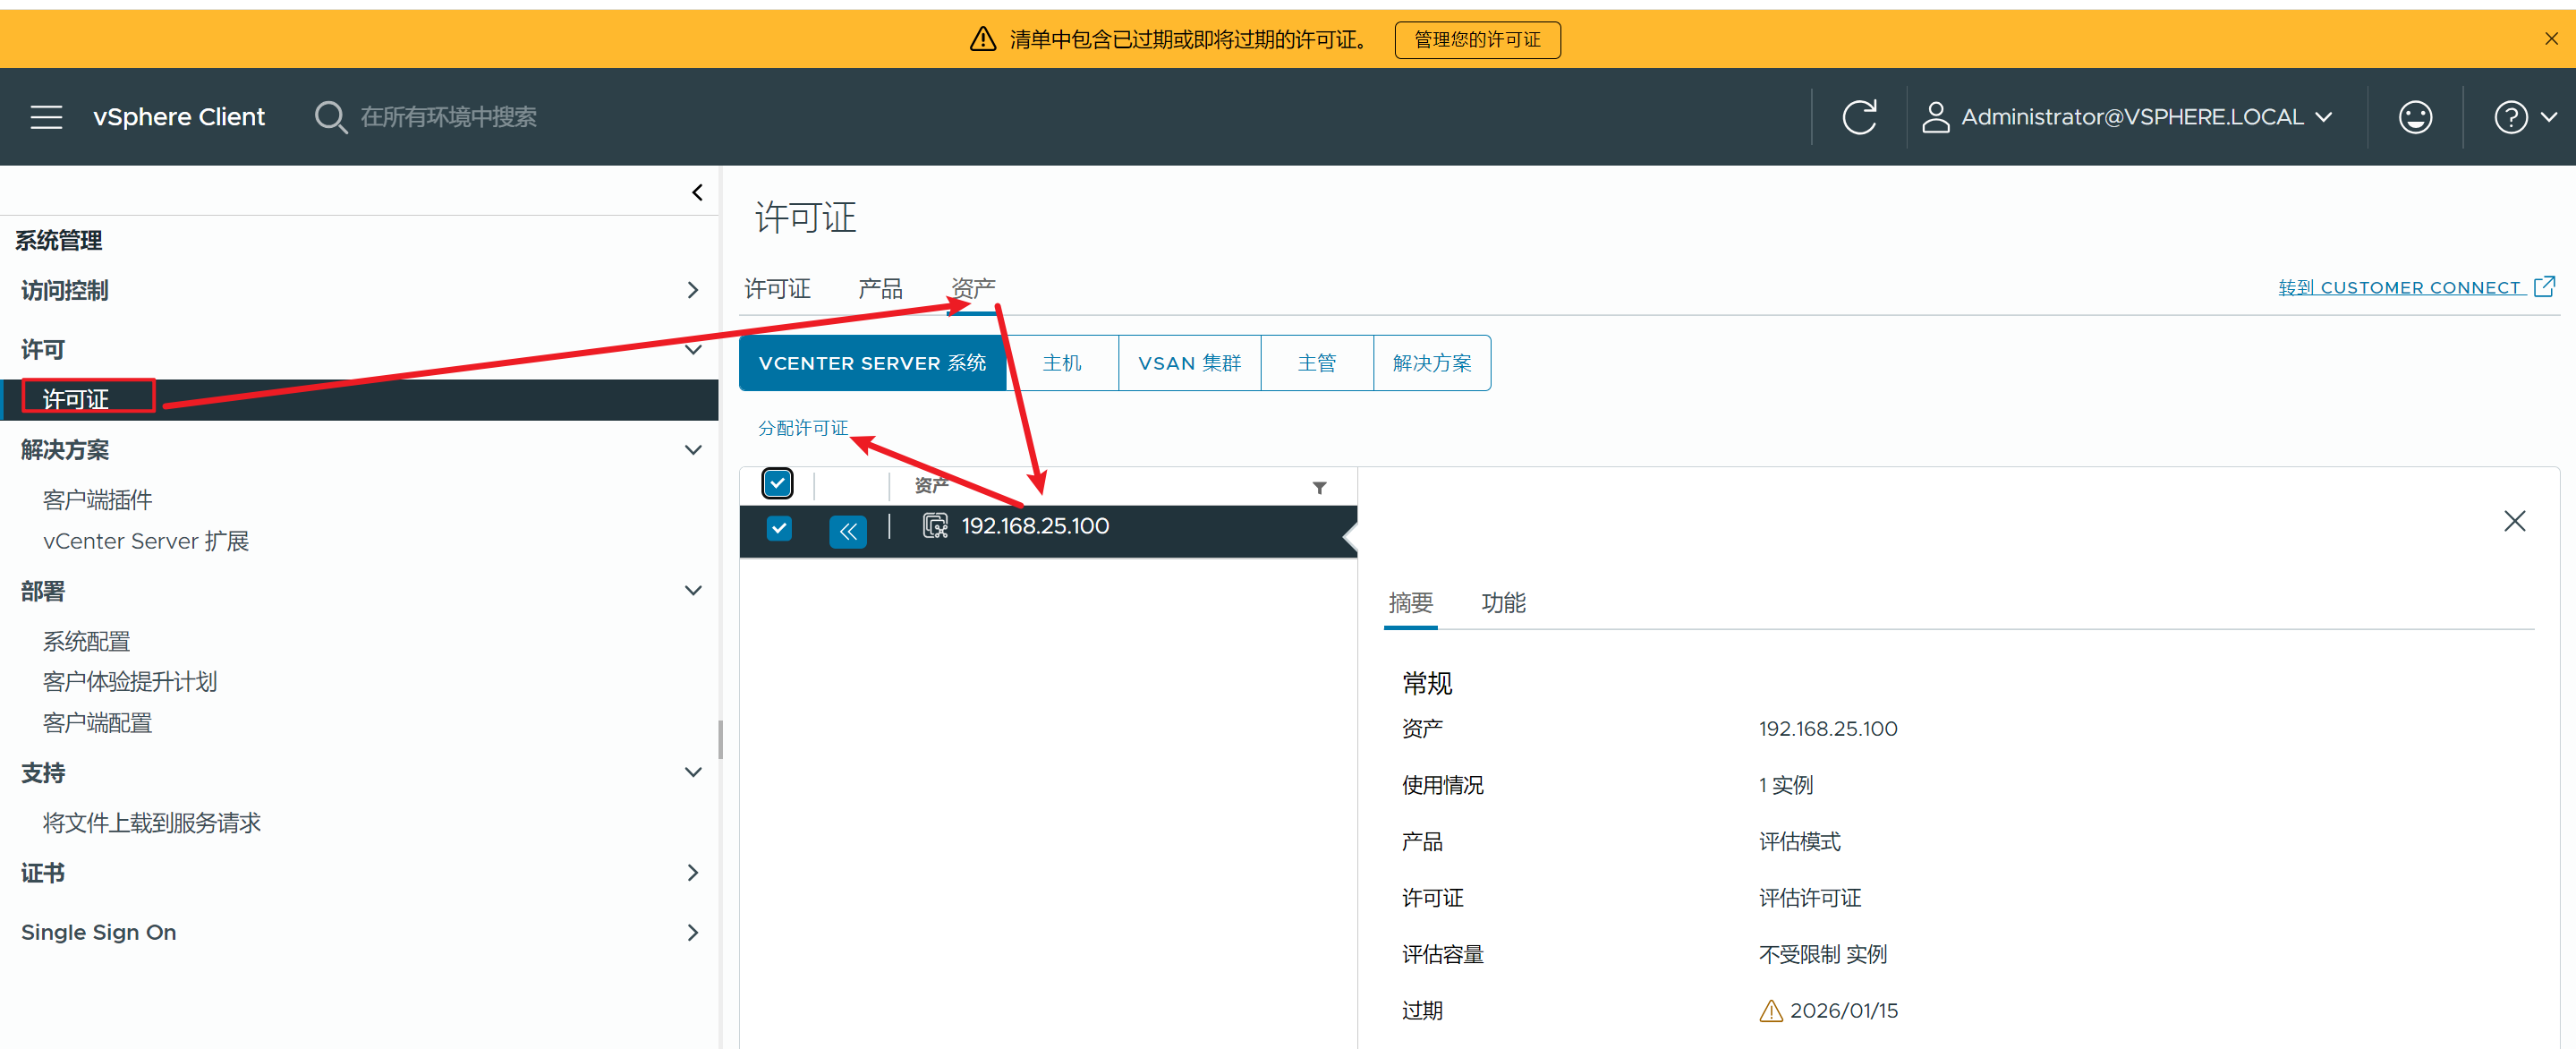Click the refresh icon in header
Image resolution: width=2576 pixels, height=1049 pixels.
tap(1858, 117)
